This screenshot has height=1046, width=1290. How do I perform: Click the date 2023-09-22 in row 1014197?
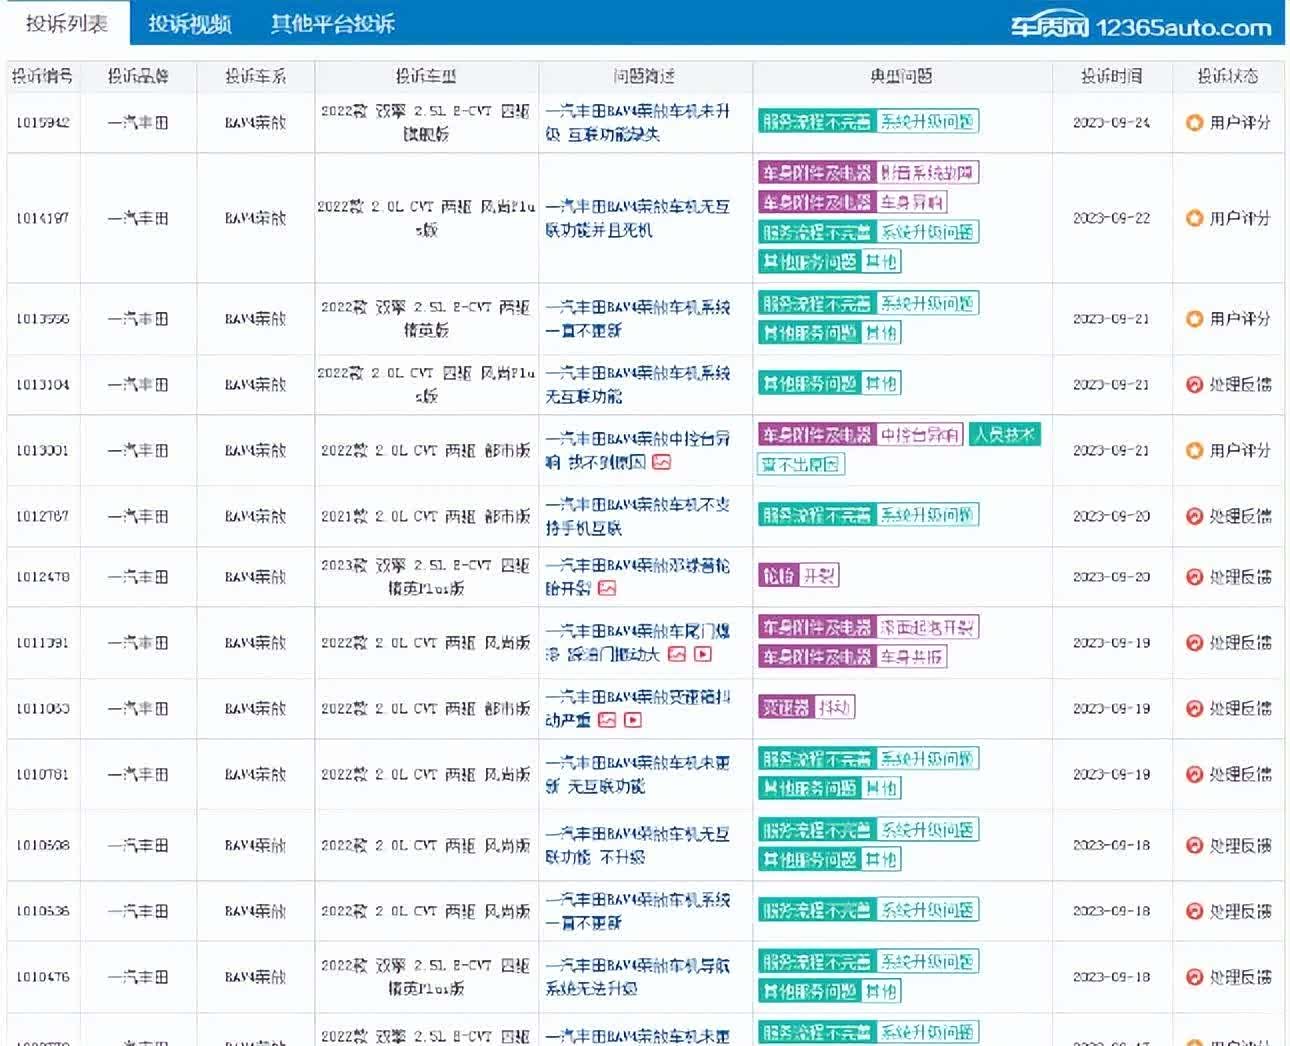click(x=1111, y=218)
